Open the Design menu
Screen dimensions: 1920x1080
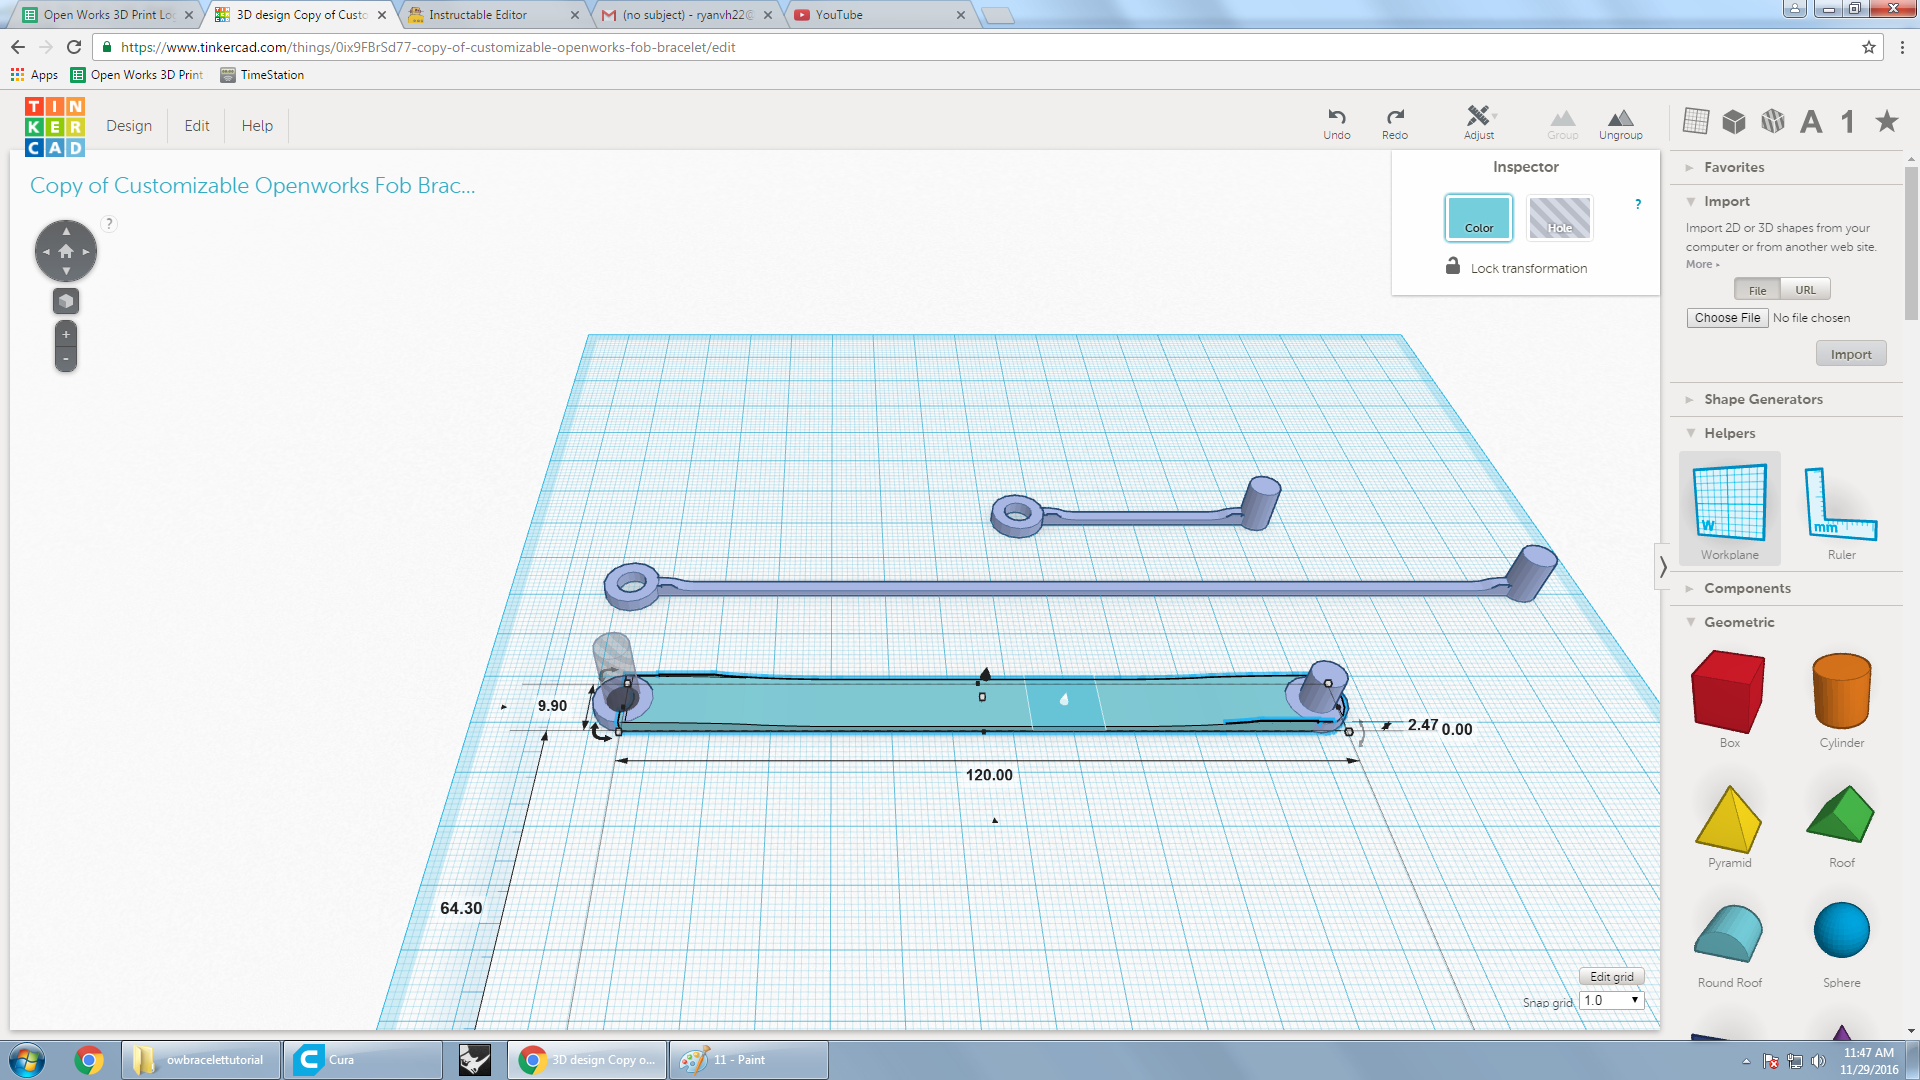tap(129, 125)
